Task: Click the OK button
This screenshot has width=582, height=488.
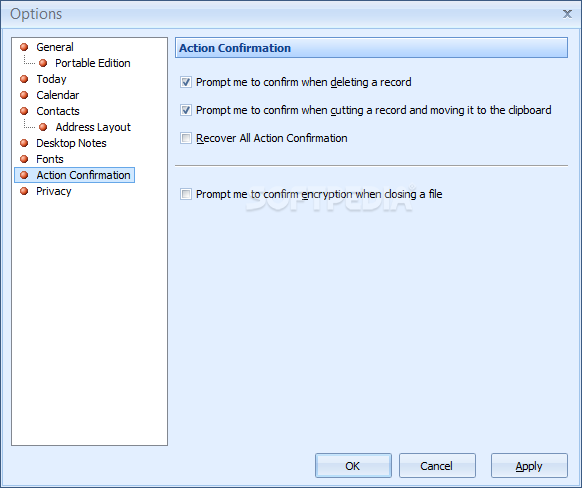Action: tap(353, 465)
